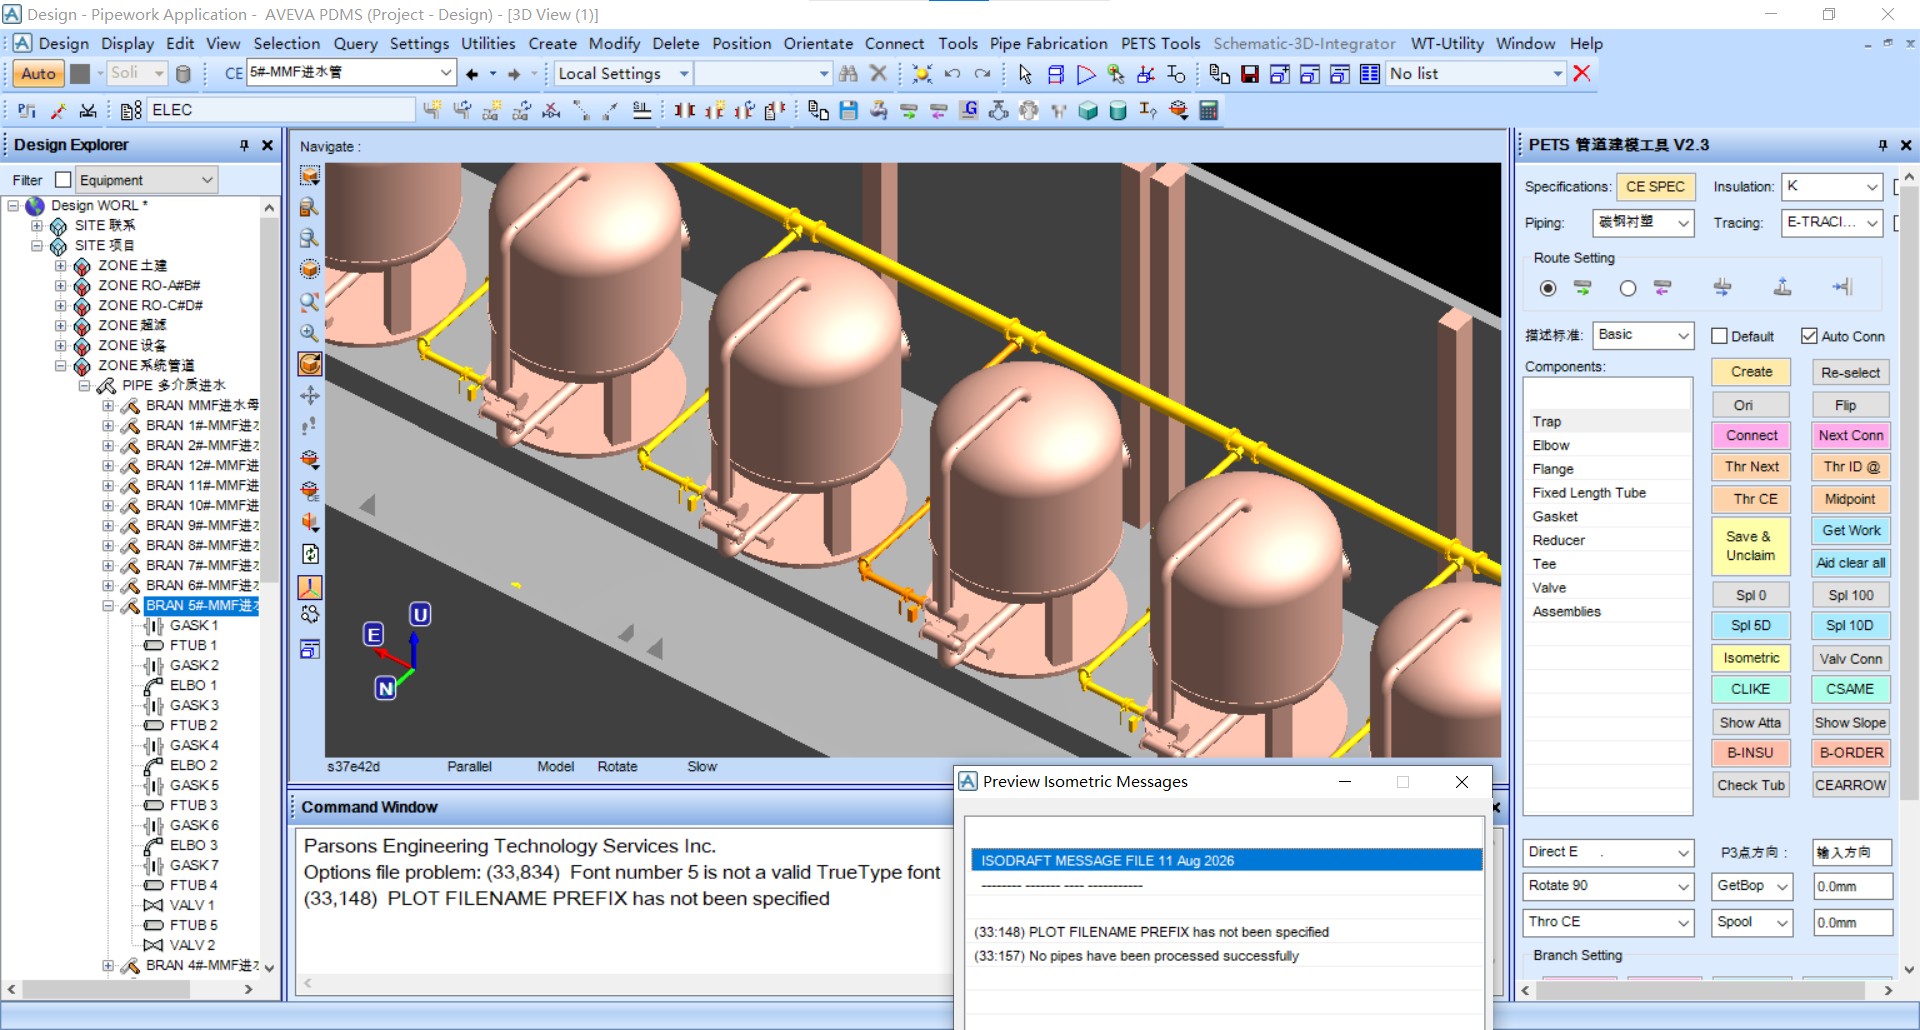Viewport: 1920px width, 1030px height.
Task: Open the E-TRACI tracing dropdown
Action: point(1833,222)
